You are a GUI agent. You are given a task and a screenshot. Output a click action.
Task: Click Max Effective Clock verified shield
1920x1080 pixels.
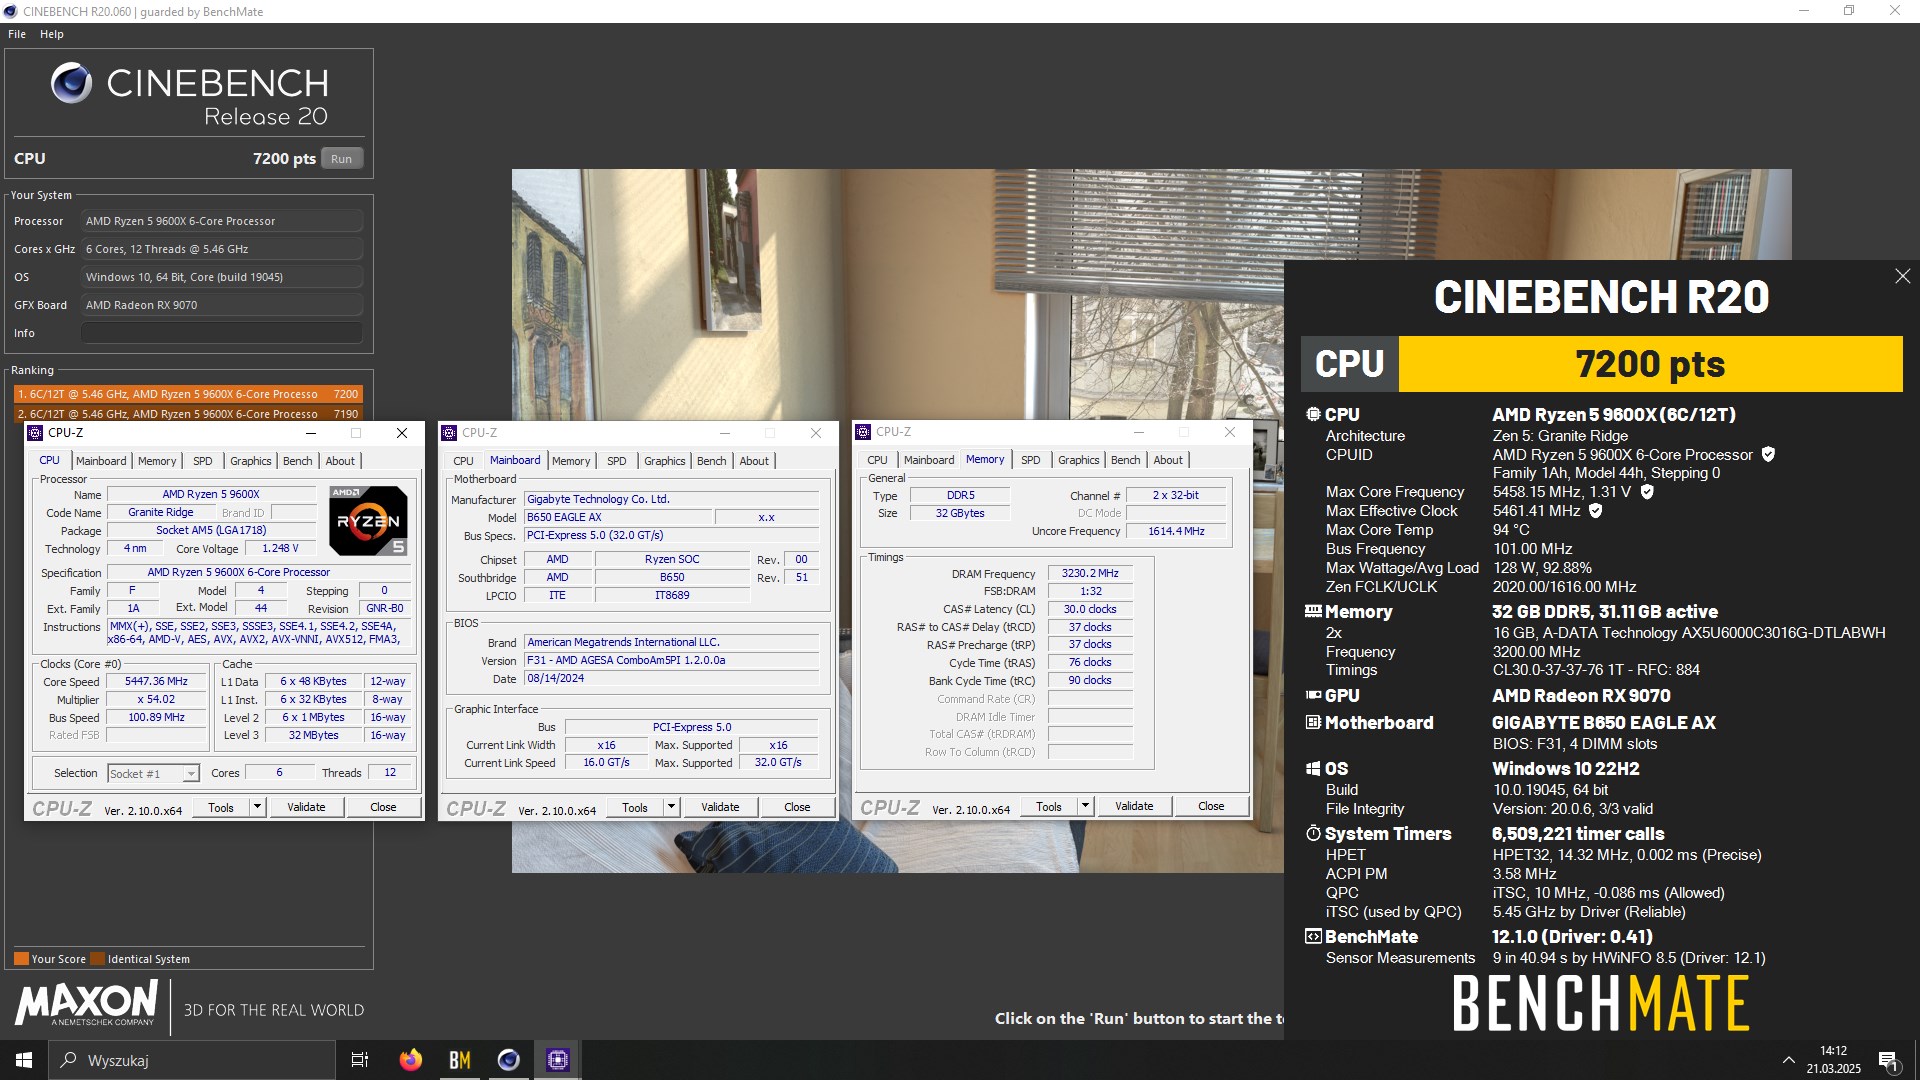[x=1596, y=511]
